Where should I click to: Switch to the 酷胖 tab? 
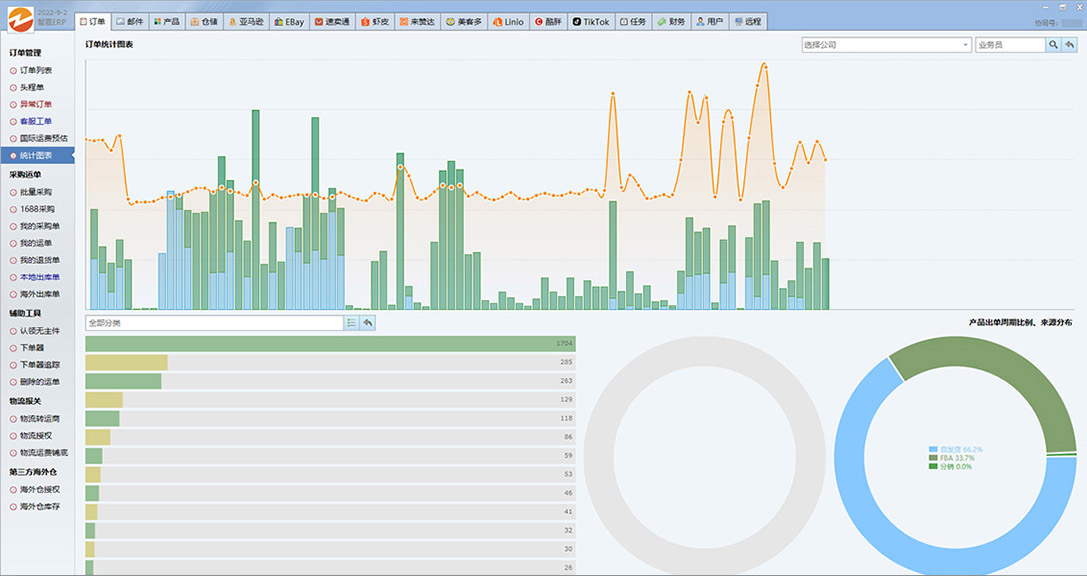548,22
